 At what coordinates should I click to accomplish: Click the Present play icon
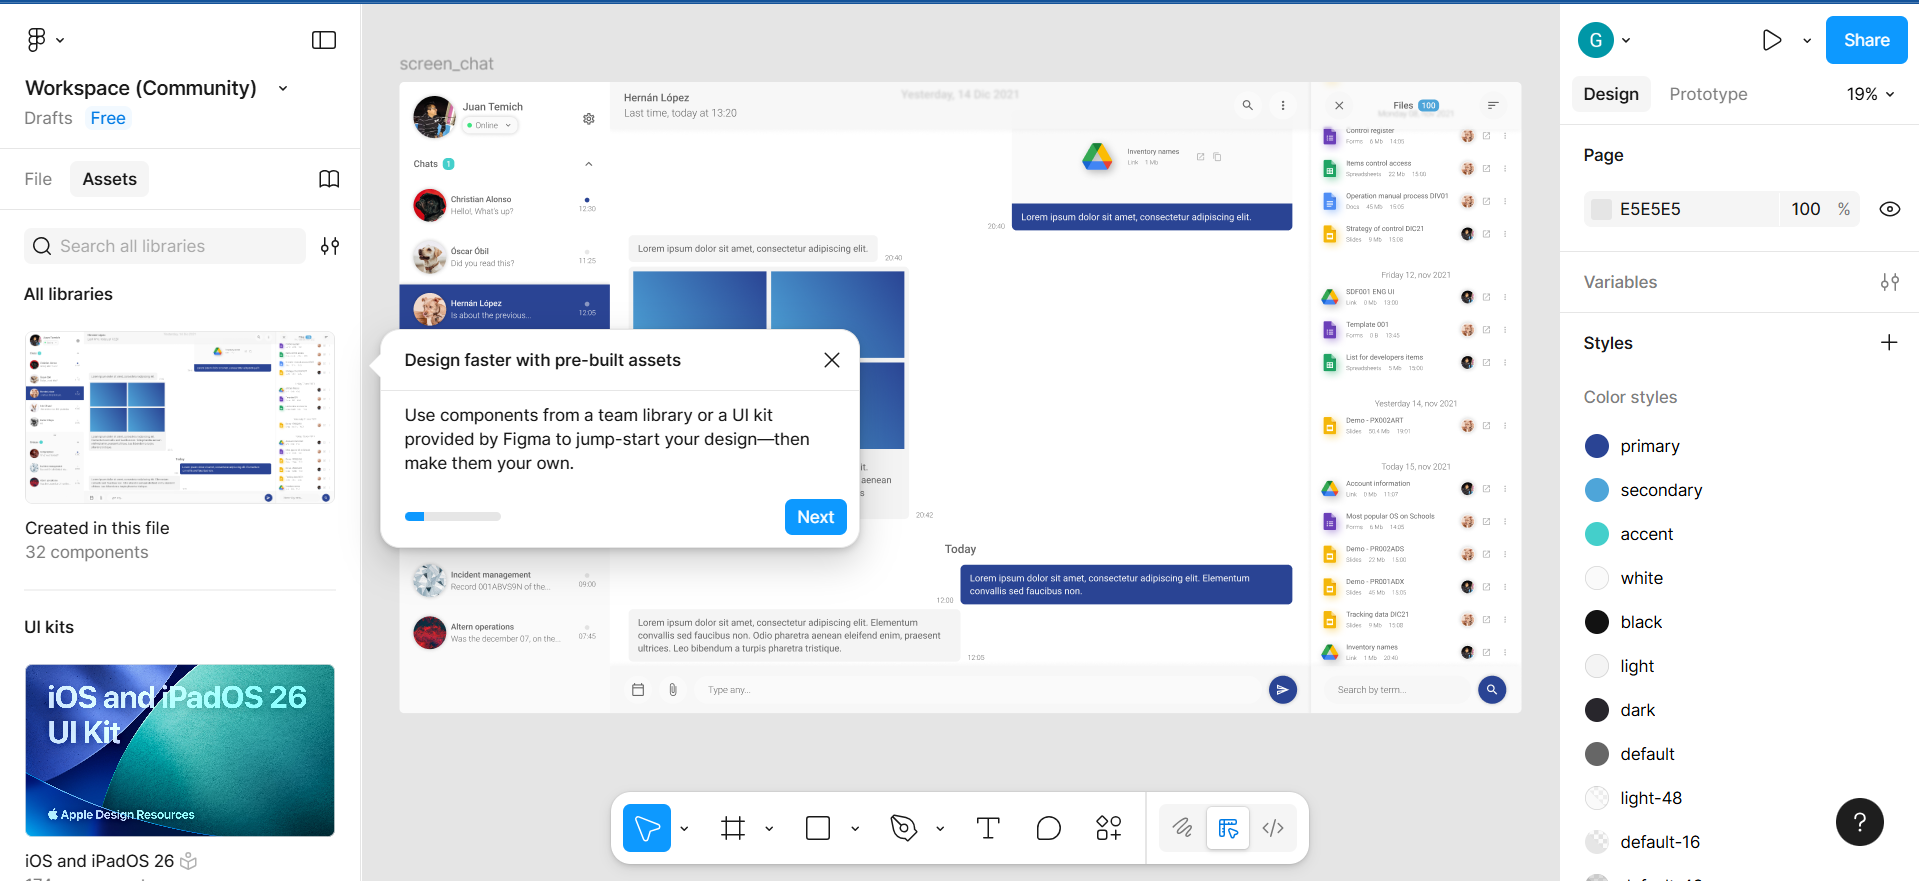(x=1771, y=40)
